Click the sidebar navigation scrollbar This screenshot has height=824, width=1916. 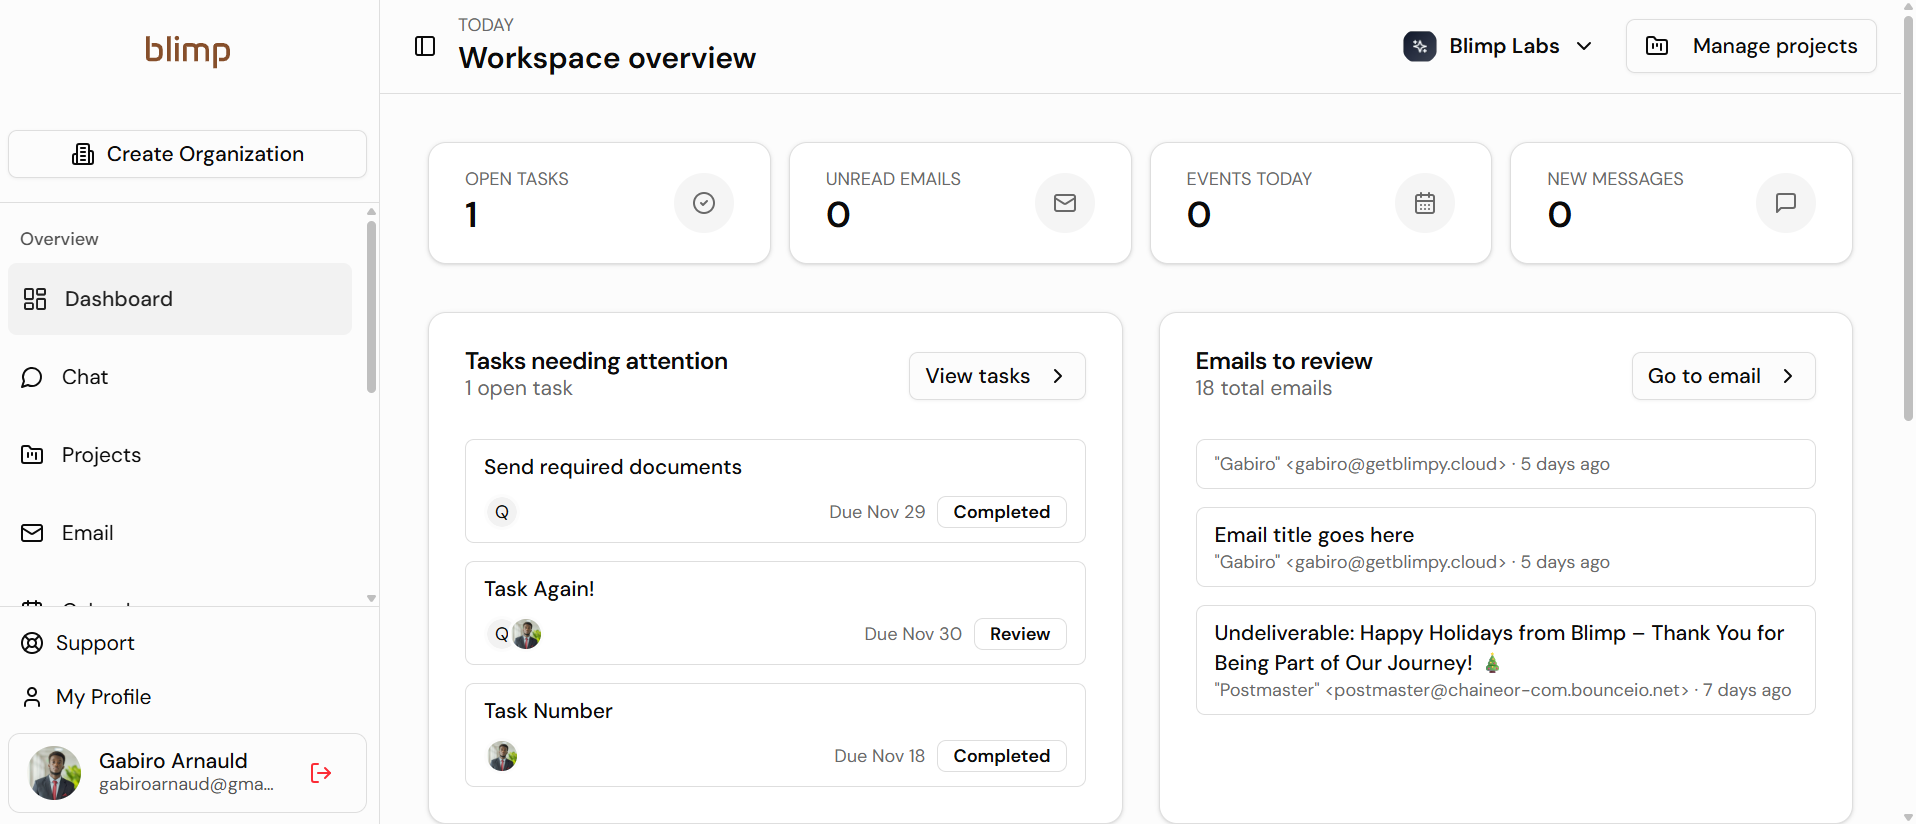(371, 310)
